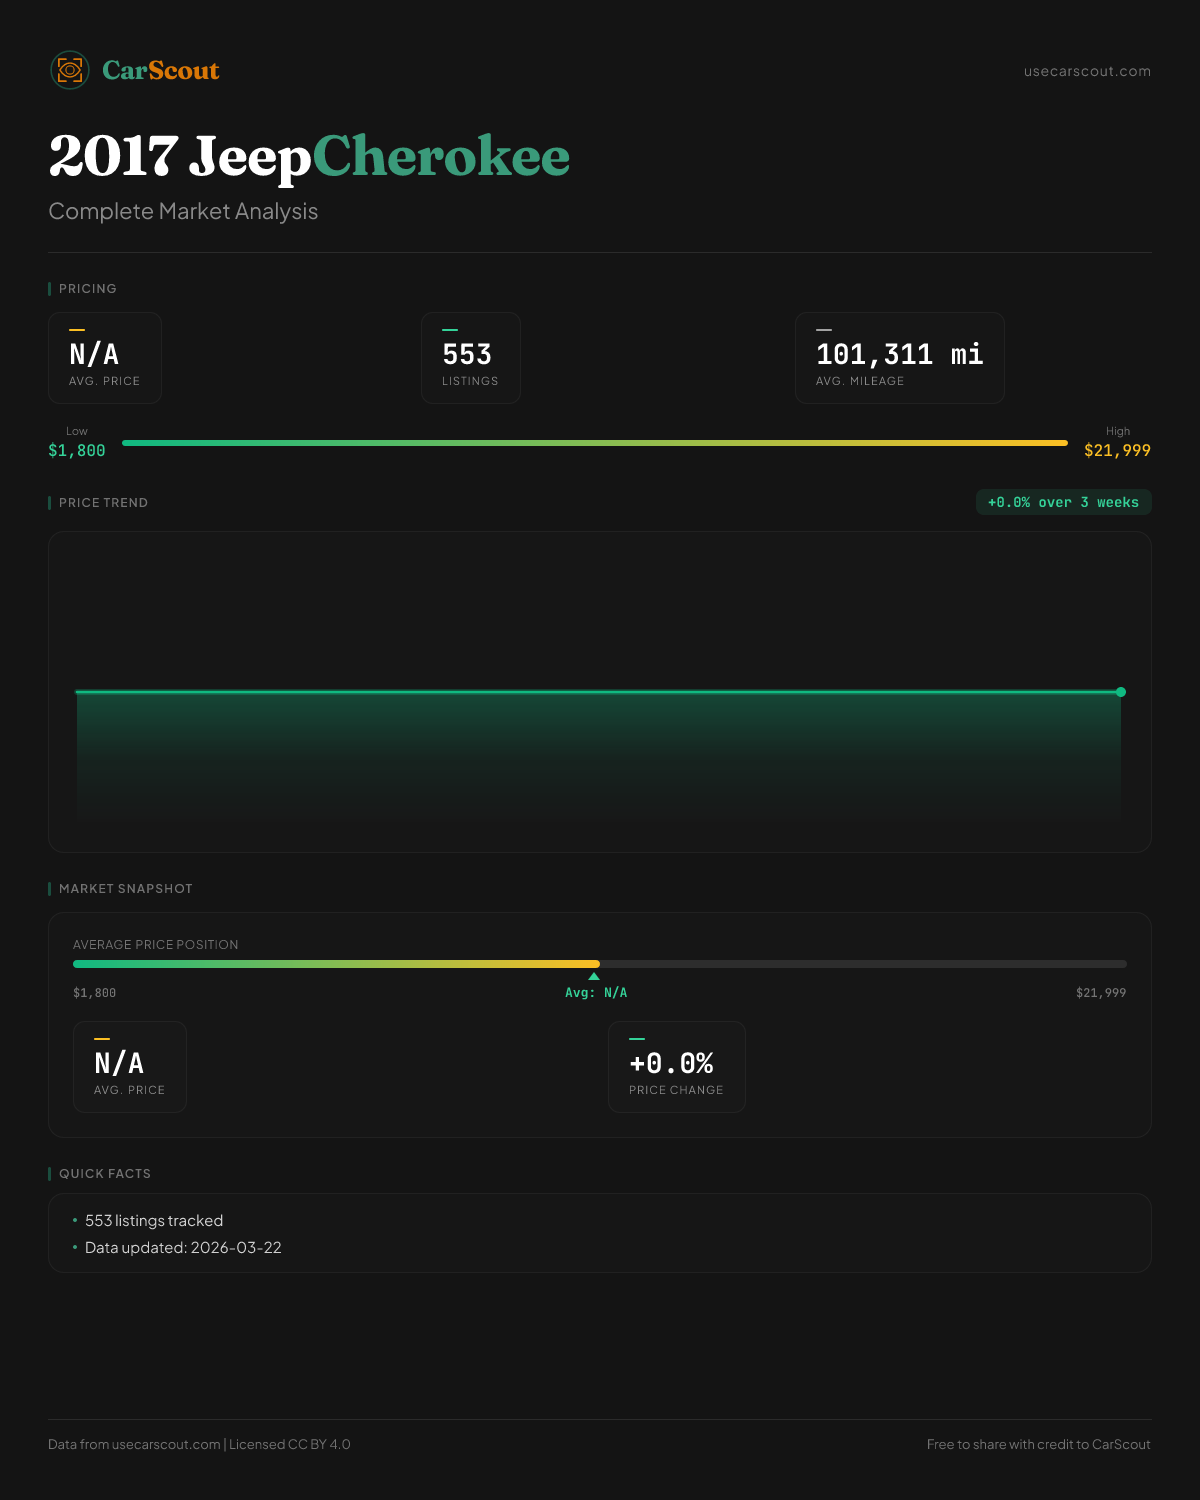Click the end data point on the price trend line
This screenshot has height=1500, width=1200.
point(1121,692)
